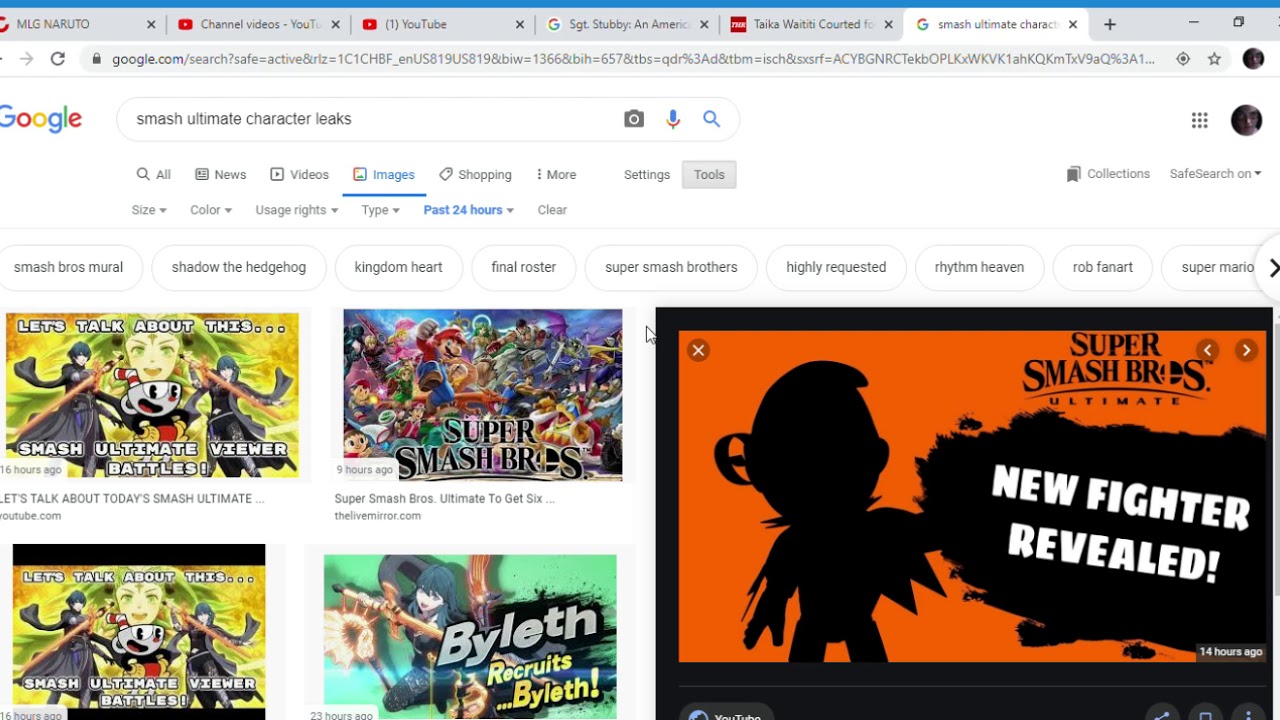Select the super smash brothers chip
This screenshot has height=720, width=1280.
671,267
